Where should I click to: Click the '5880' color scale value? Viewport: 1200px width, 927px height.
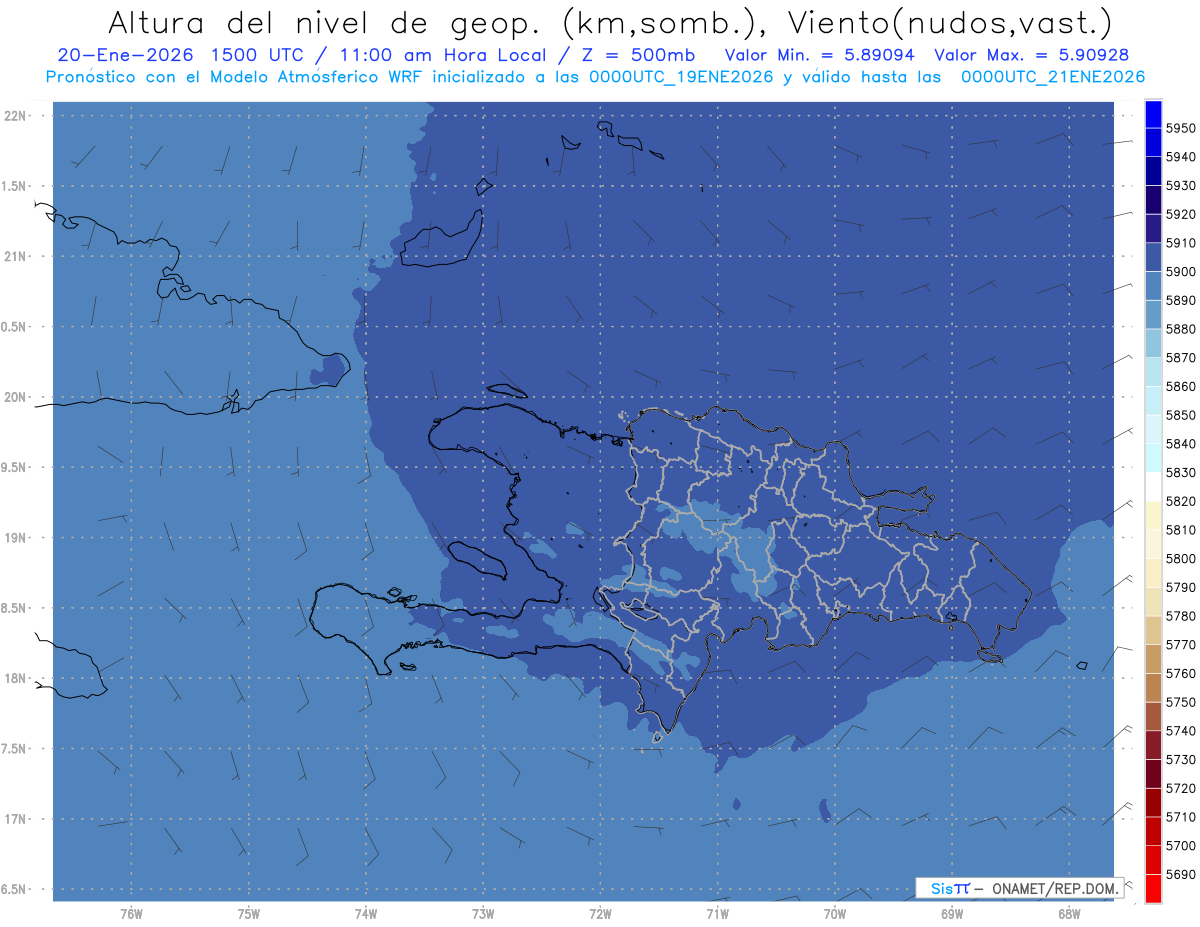click(1181, 329)
